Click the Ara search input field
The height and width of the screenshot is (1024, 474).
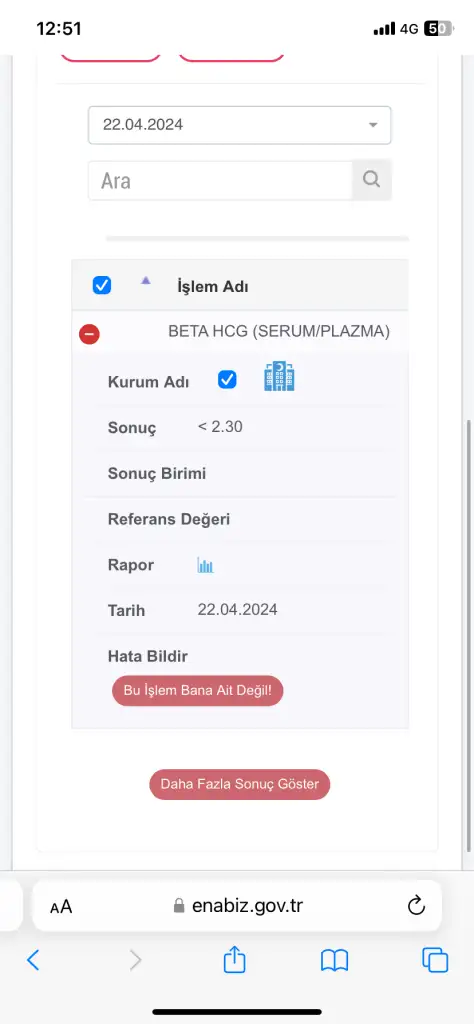(221, 180)
